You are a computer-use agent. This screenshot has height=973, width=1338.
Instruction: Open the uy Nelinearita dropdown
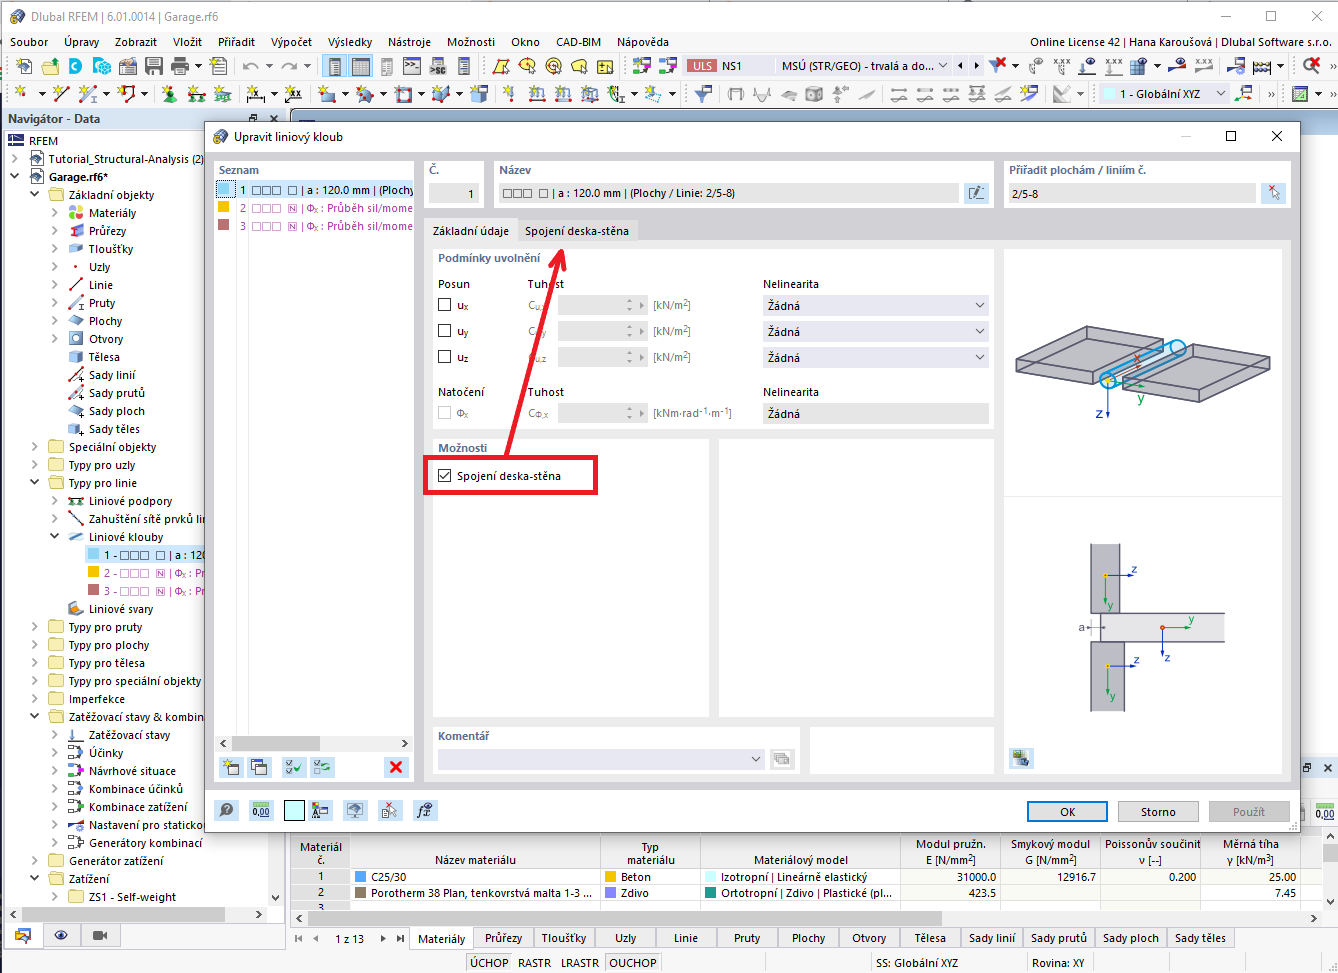click(x=876, y=331)
